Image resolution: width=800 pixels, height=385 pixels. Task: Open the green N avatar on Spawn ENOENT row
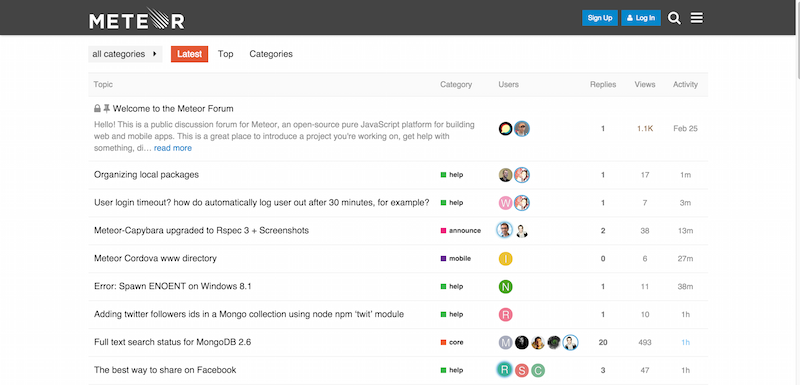pyautogui.click(x=505, y=287)
